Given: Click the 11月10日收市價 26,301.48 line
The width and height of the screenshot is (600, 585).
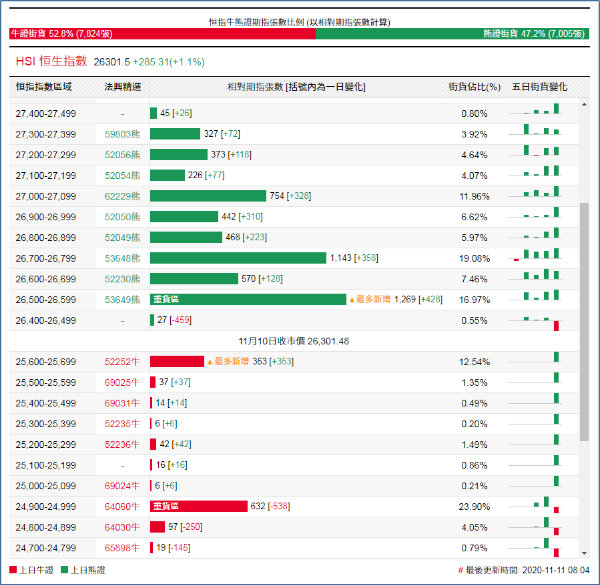Looking at the screenshot, I should coord(294,341).
